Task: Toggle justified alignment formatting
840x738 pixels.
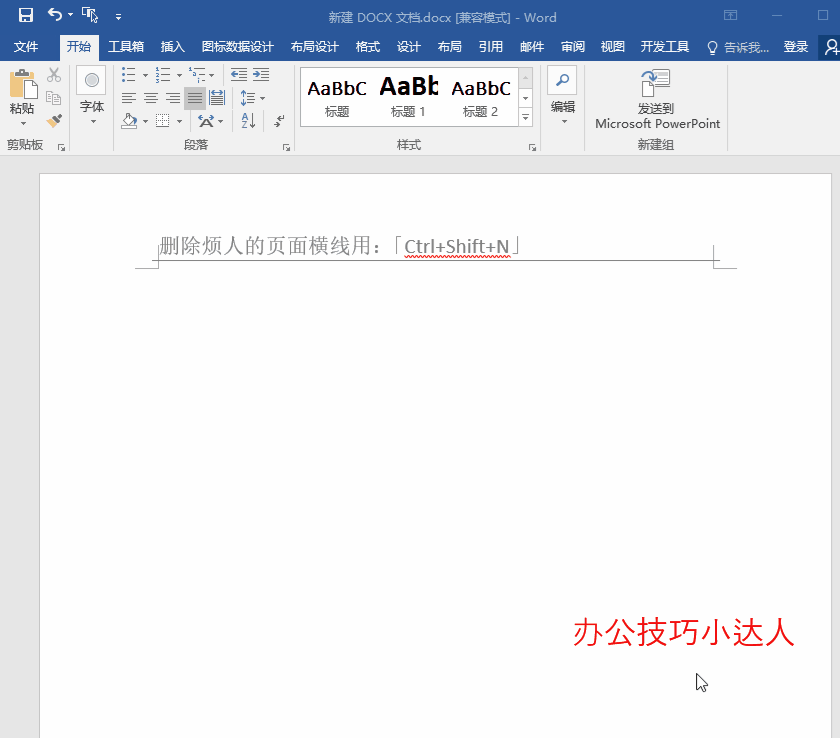Action: [x=193, y=97]
